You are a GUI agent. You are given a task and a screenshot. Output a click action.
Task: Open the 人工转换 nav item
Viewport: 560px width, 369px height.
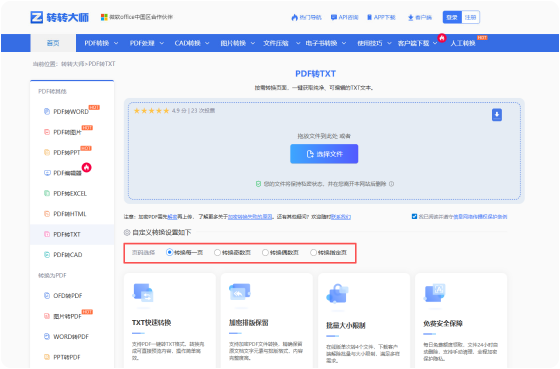coord(463,43)
